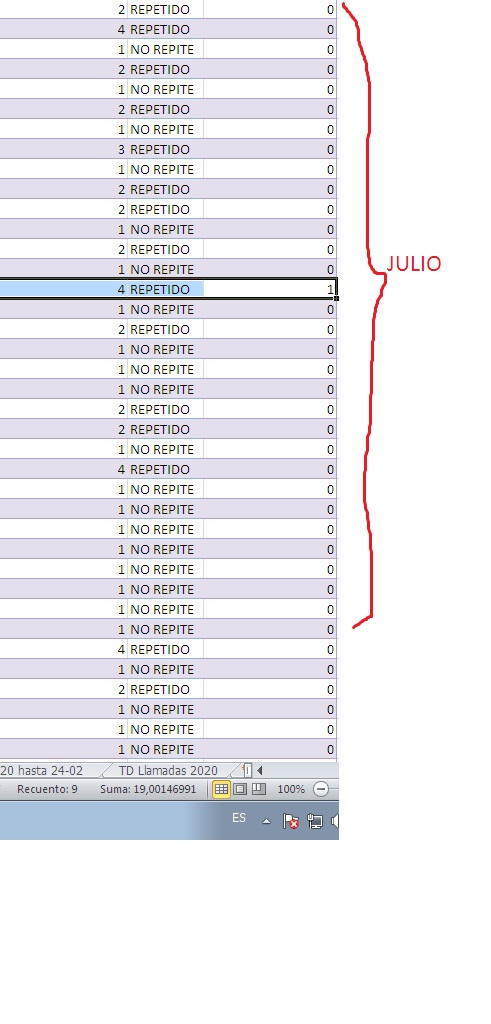Viewport: 491px width, 1024px height.
Task: Open the sheet tab ending hasta 24-02
Action: (42, 770)
